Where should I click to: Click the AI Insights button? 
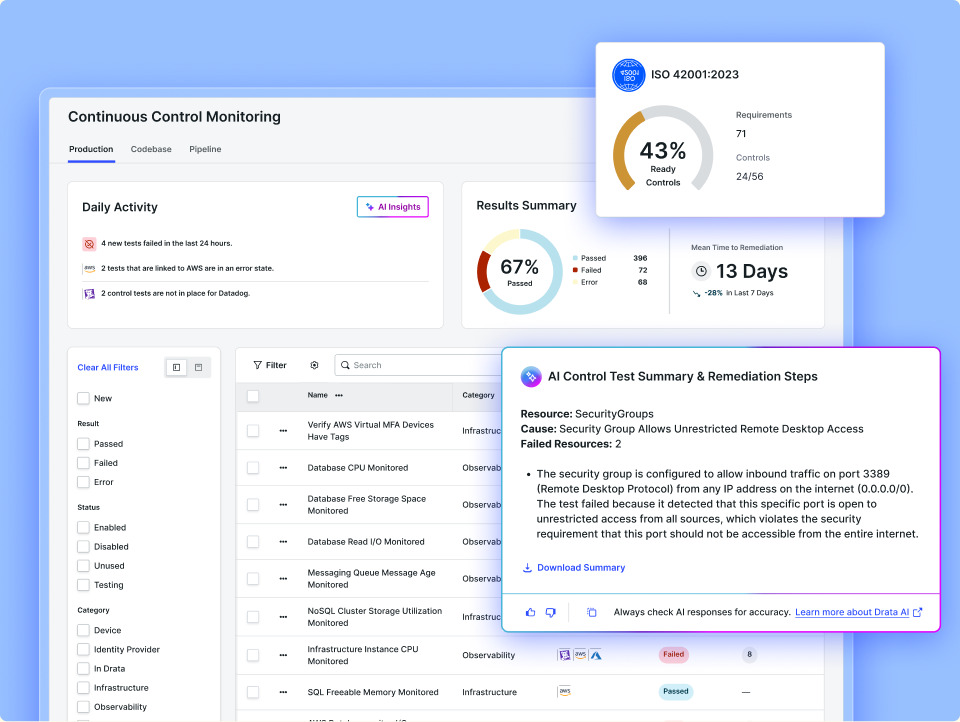[392, 207]
